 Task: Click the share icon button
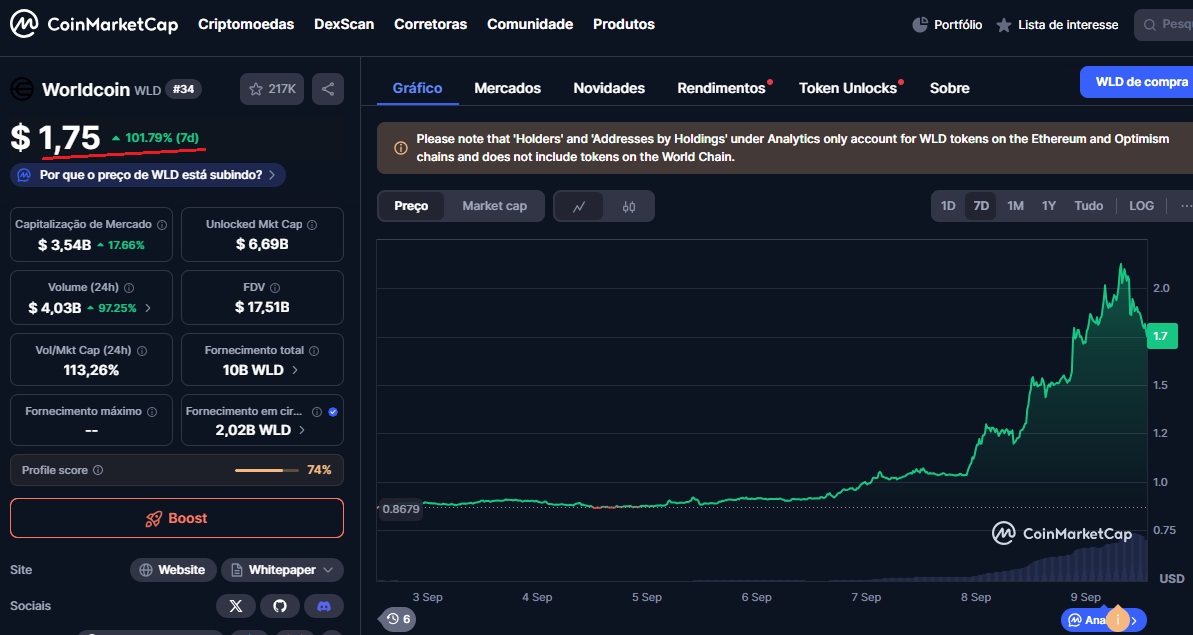pyautogui.click(x=328, y=89)
